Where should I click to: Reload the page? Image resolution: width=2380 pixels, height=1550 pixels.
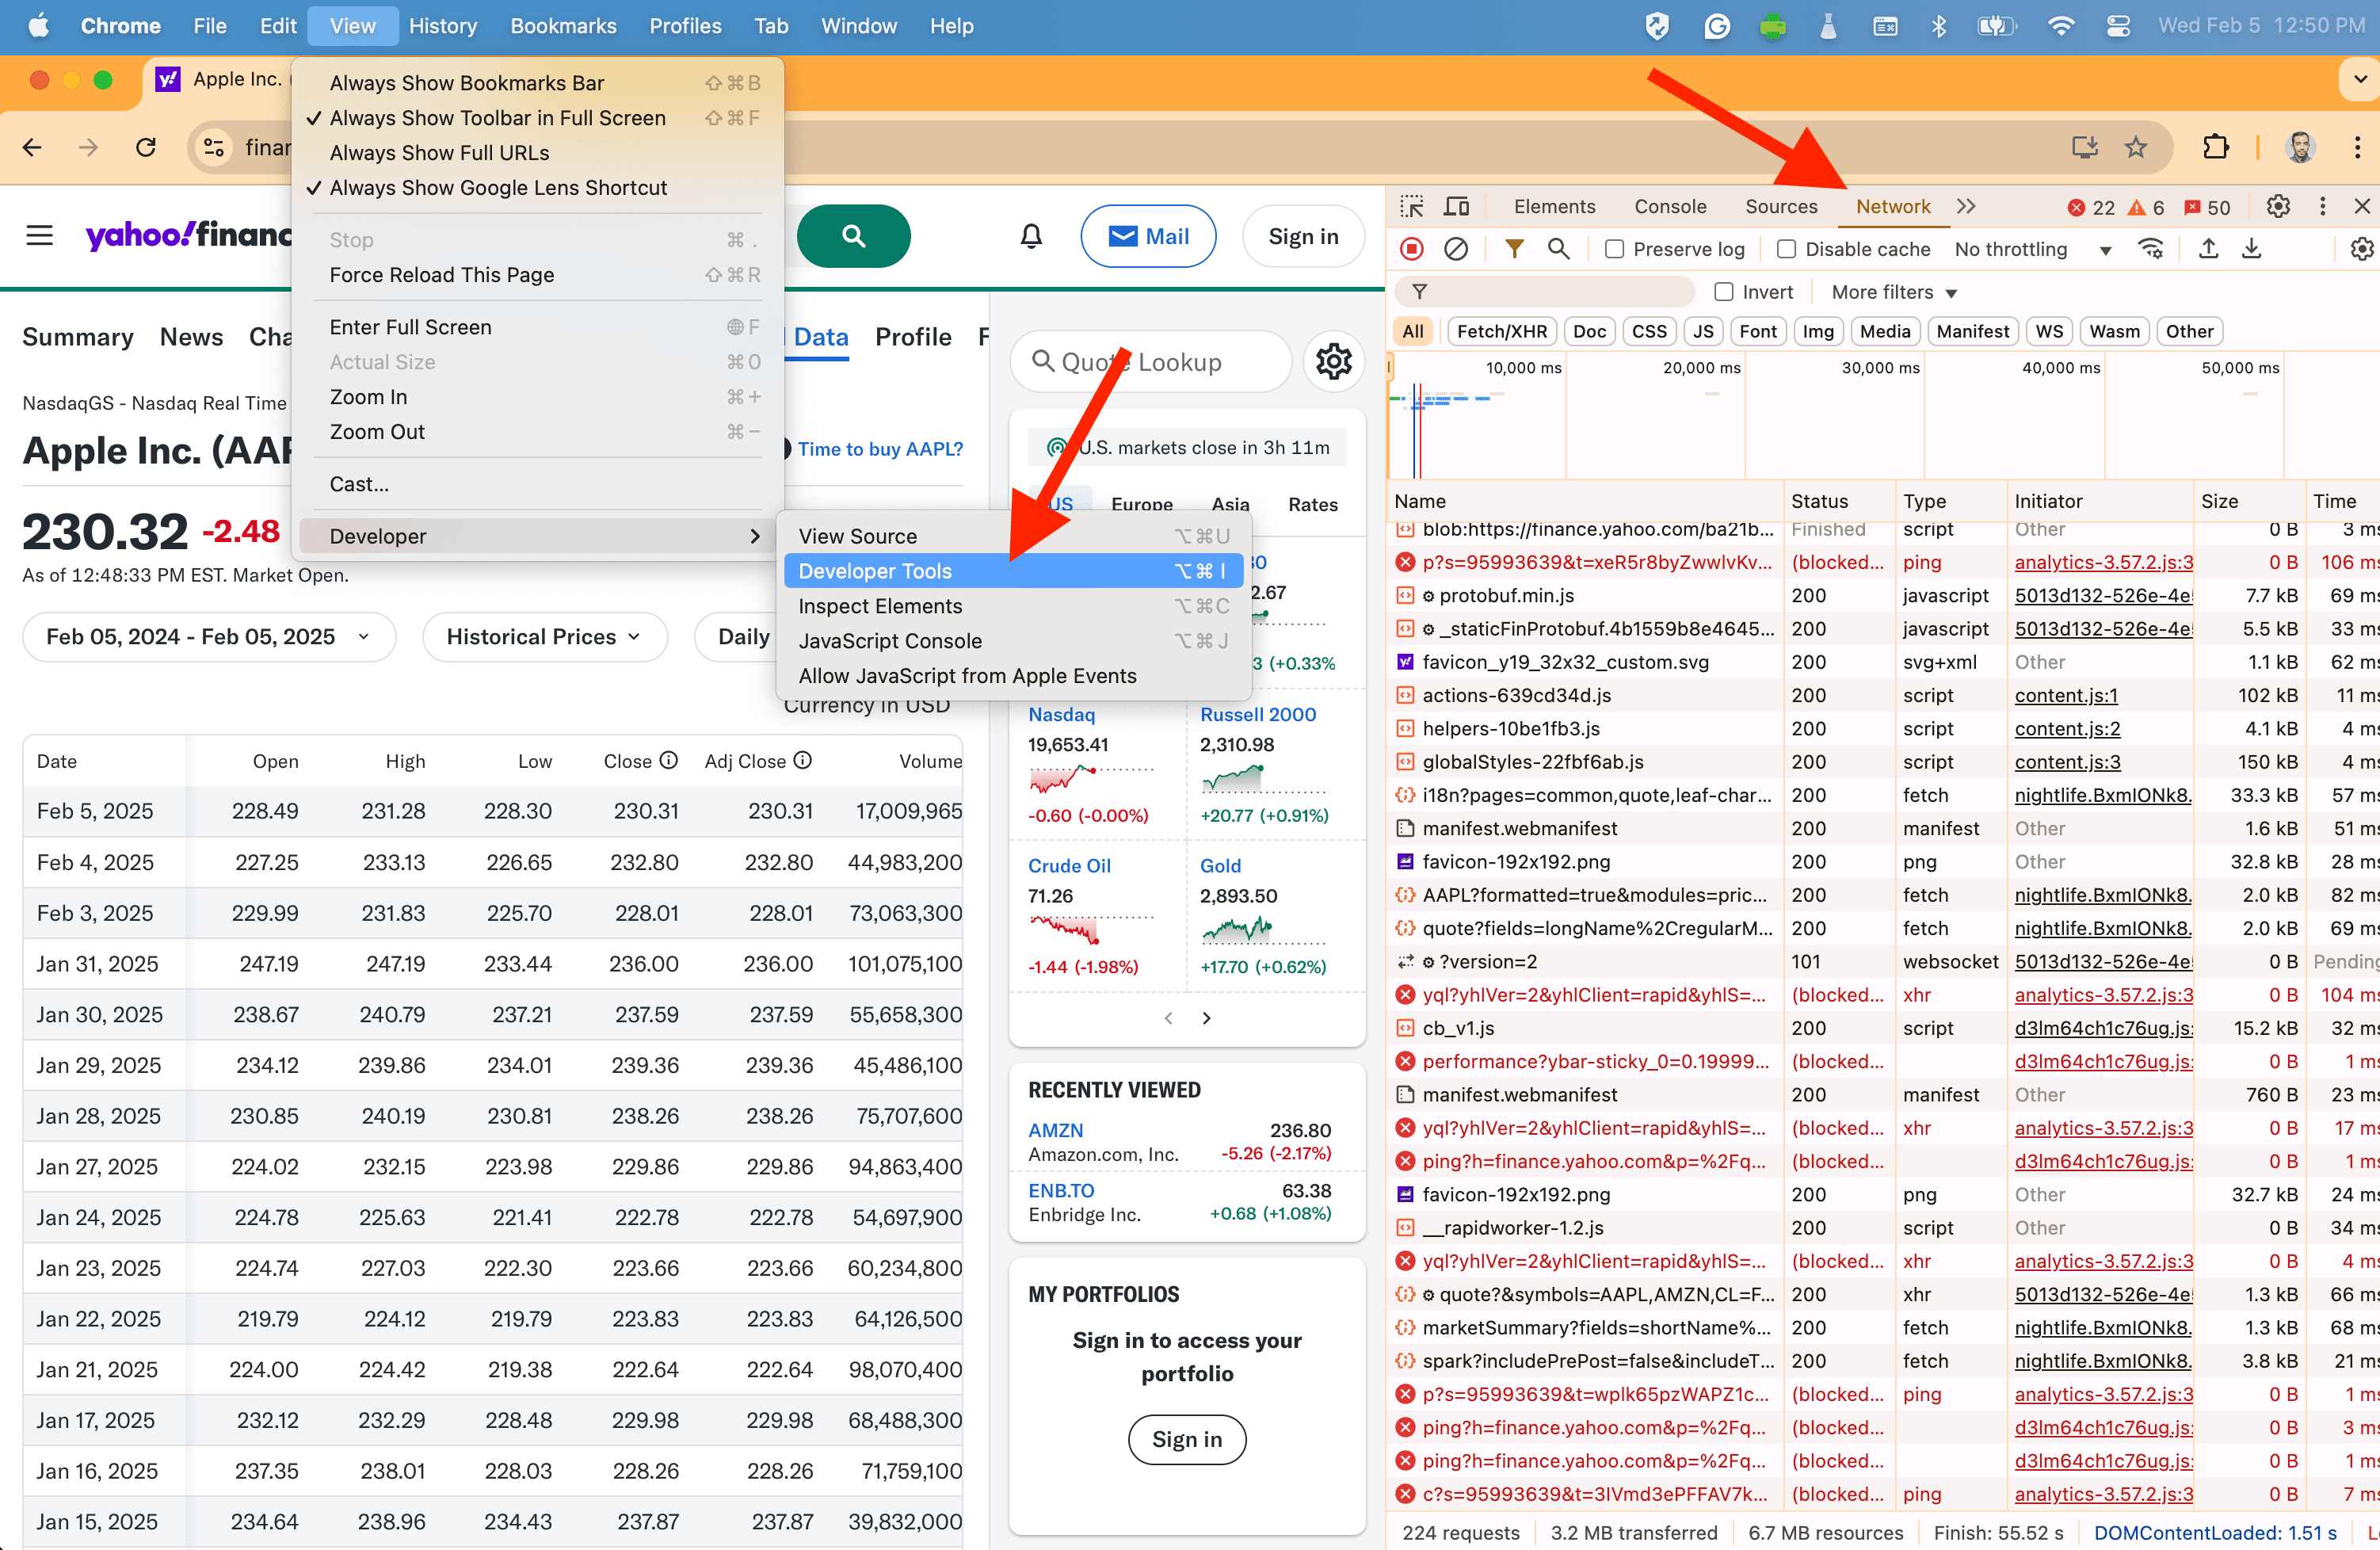[x=146, y=148]
